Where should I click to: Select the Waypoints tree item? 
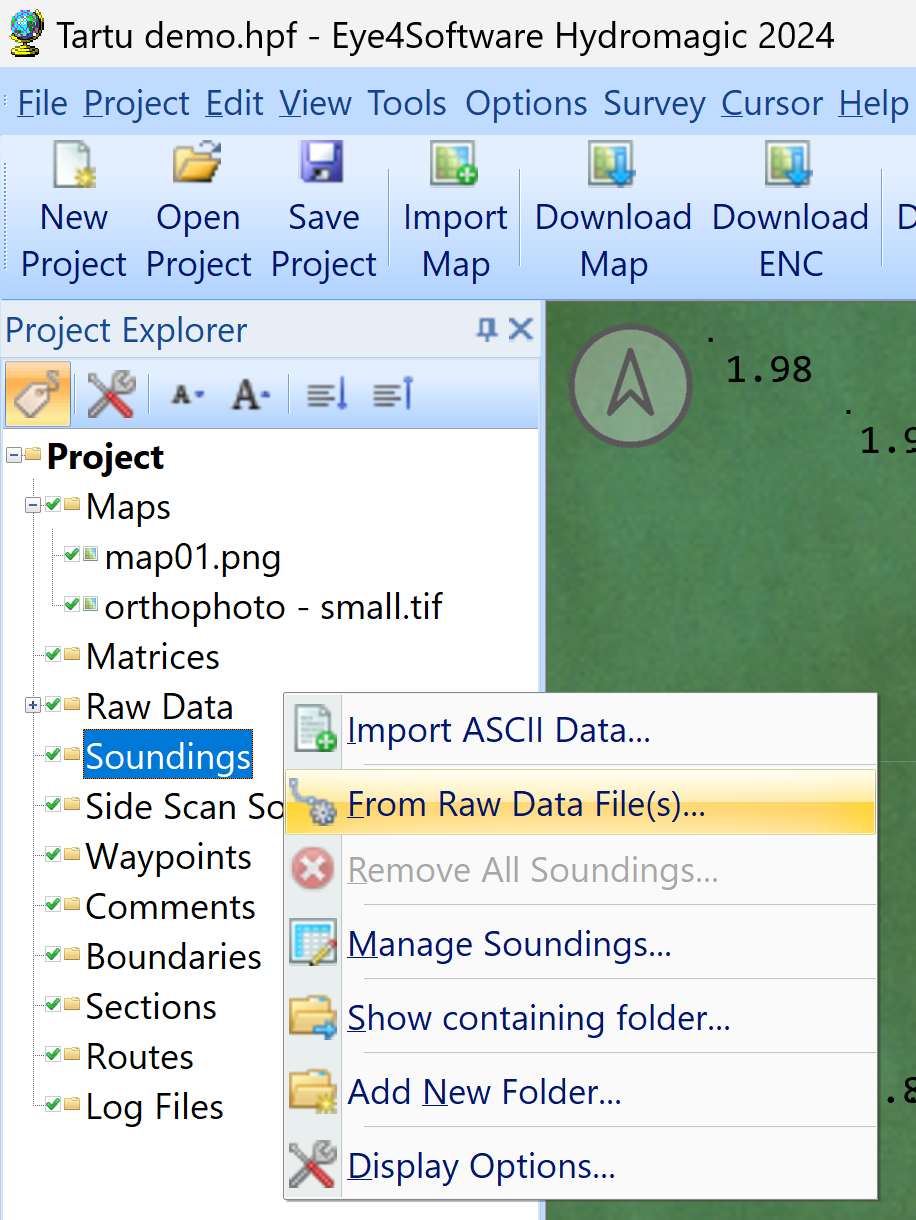168,856
